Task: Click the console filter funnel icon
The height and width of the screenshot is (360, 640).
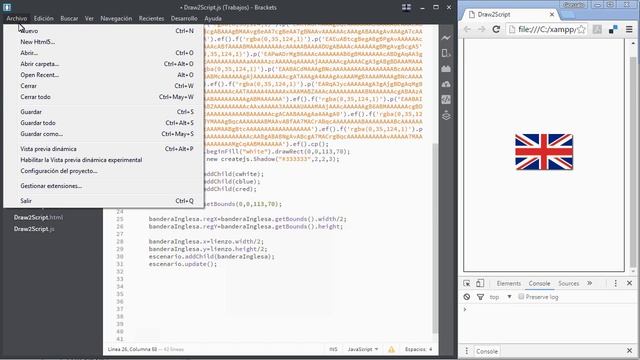Action: tap(480, 297)
